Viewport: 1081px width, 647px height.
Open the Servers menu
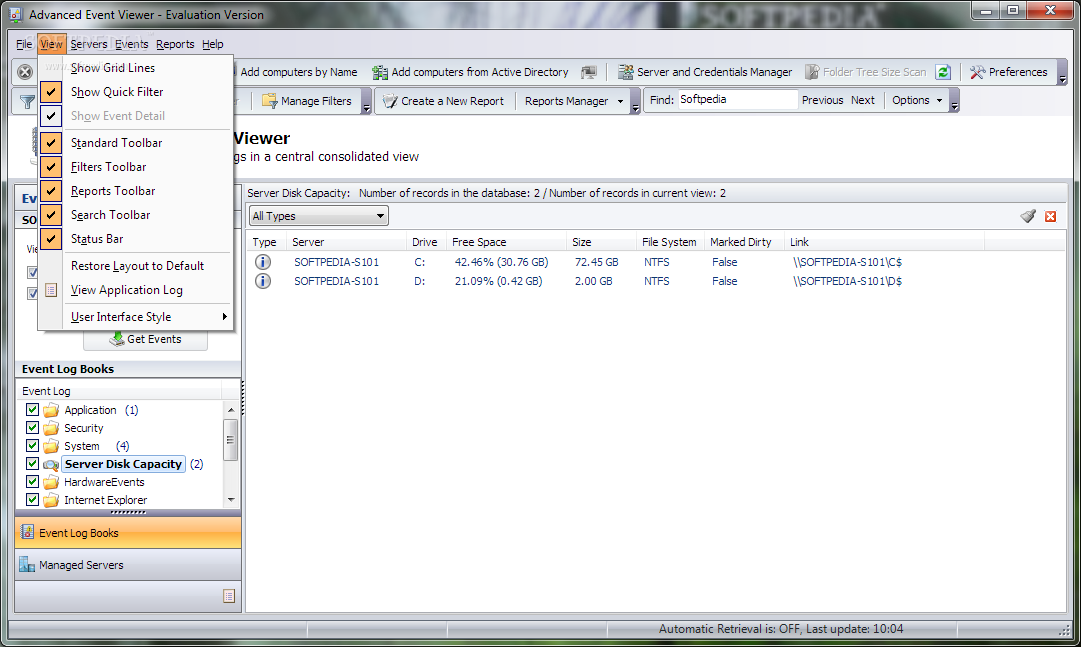[89, 44]
